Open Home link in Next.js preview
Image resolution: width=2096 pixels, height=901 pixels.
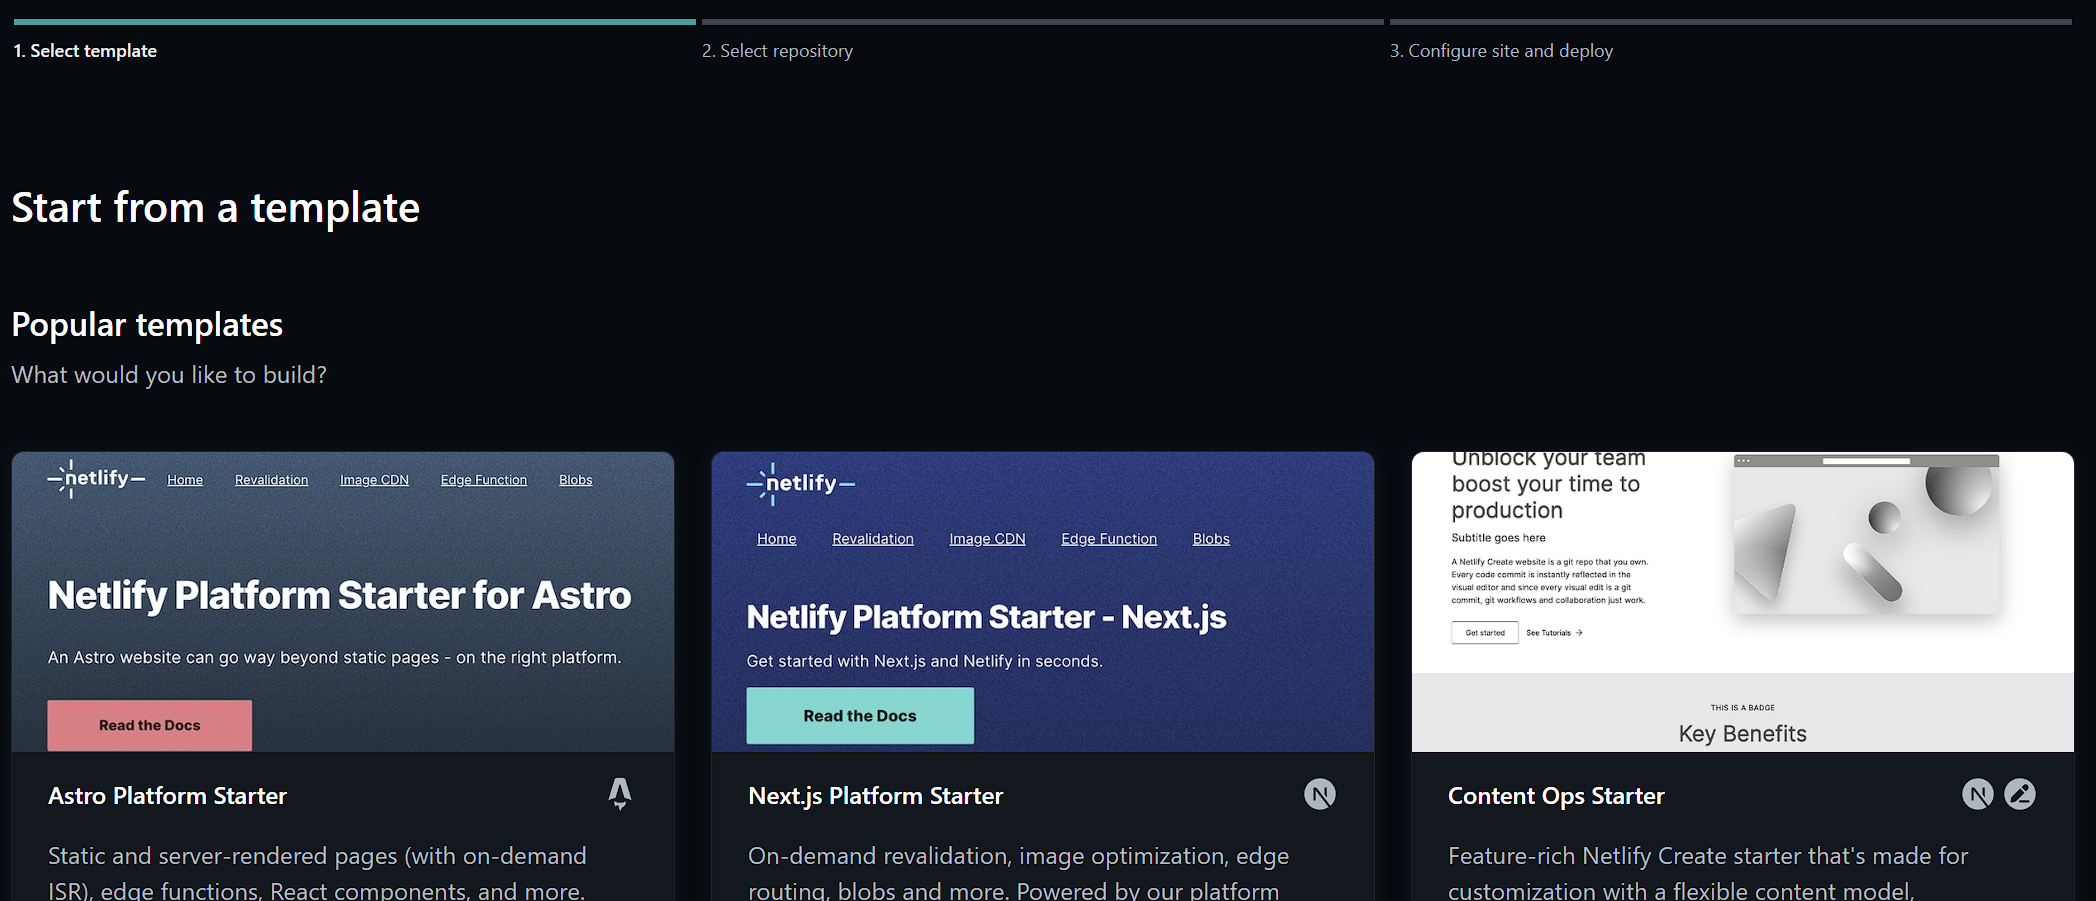click(777, 539)
